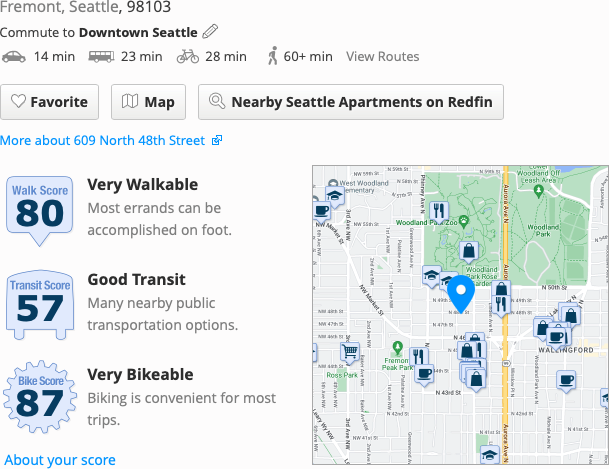Image resolution: width=609 pixels, height=469 pixels.
Task: Click the Bike Score 87 badge
Action: (40, 398)
